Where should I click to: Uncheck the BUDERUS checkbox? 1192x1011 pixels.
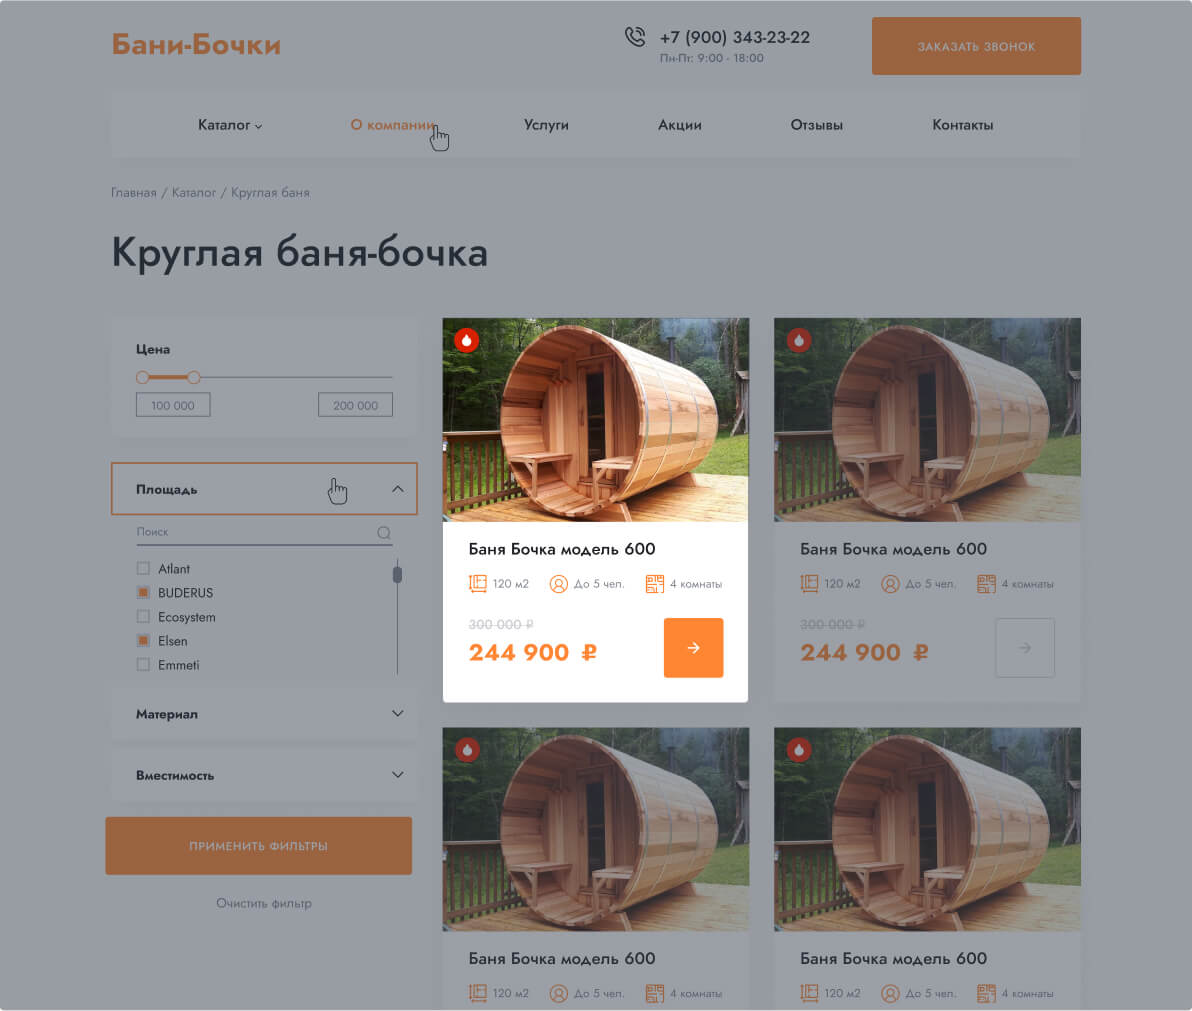tap(143, 592)
